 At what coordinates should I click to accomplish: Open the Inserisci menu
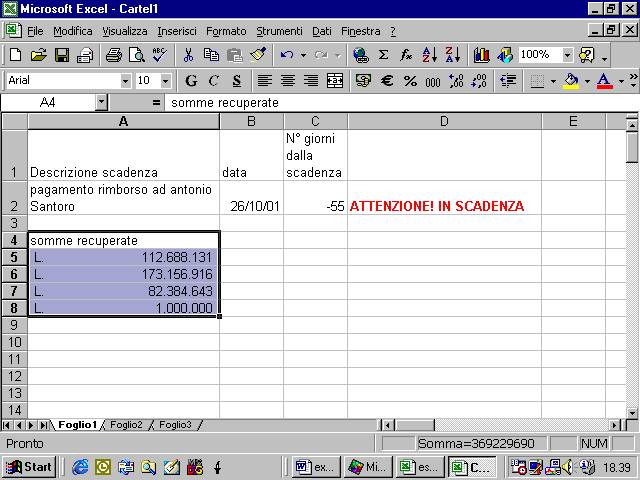point(177,31)
